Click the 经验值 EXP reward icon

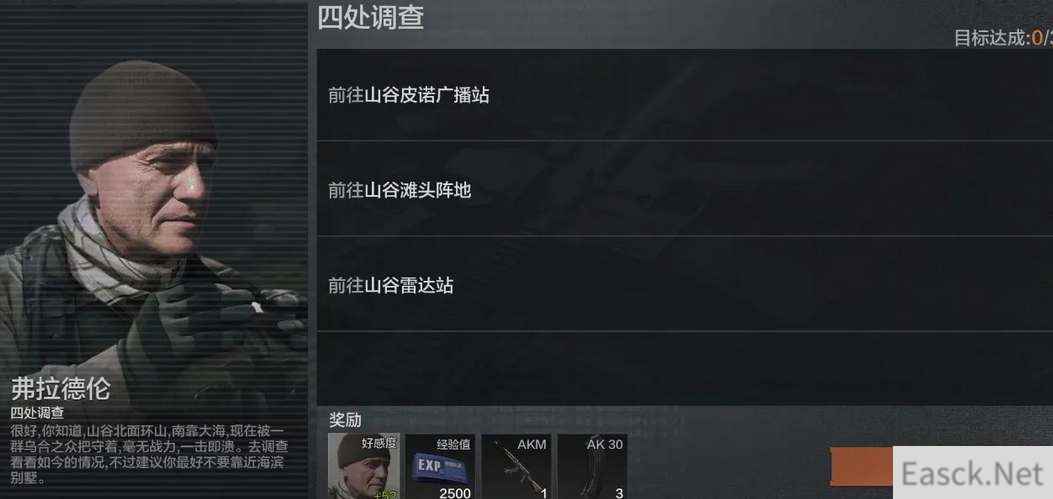pos(440,466)
